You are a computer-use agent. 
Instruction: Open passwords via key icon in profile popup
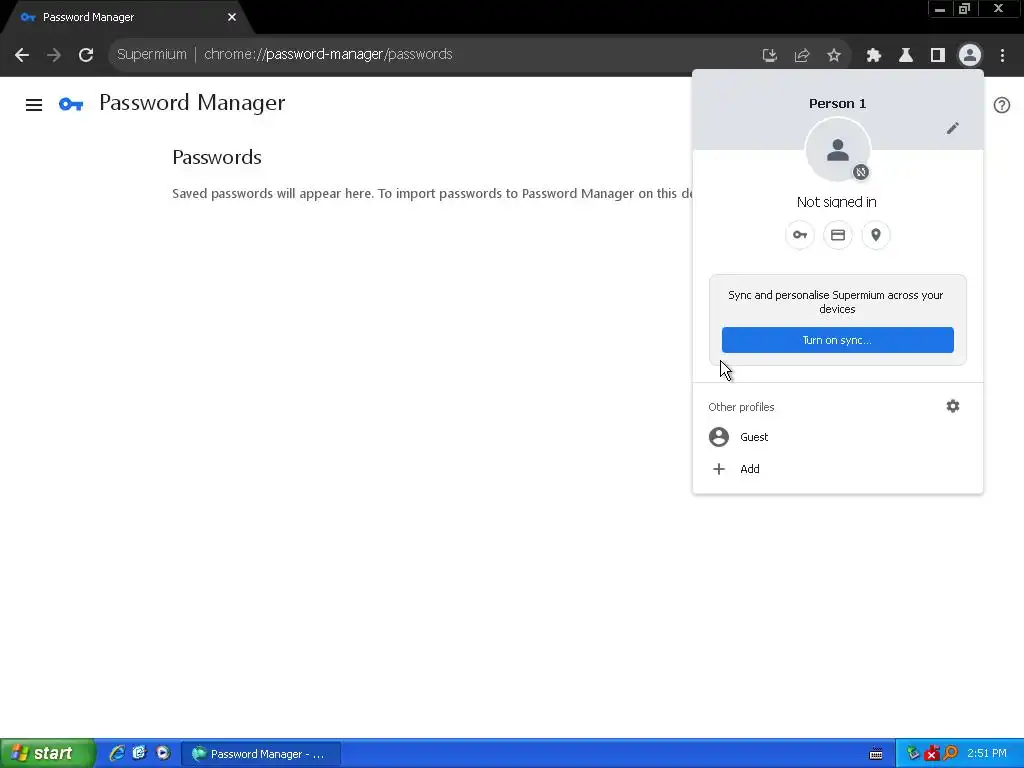tap(800, 235)
